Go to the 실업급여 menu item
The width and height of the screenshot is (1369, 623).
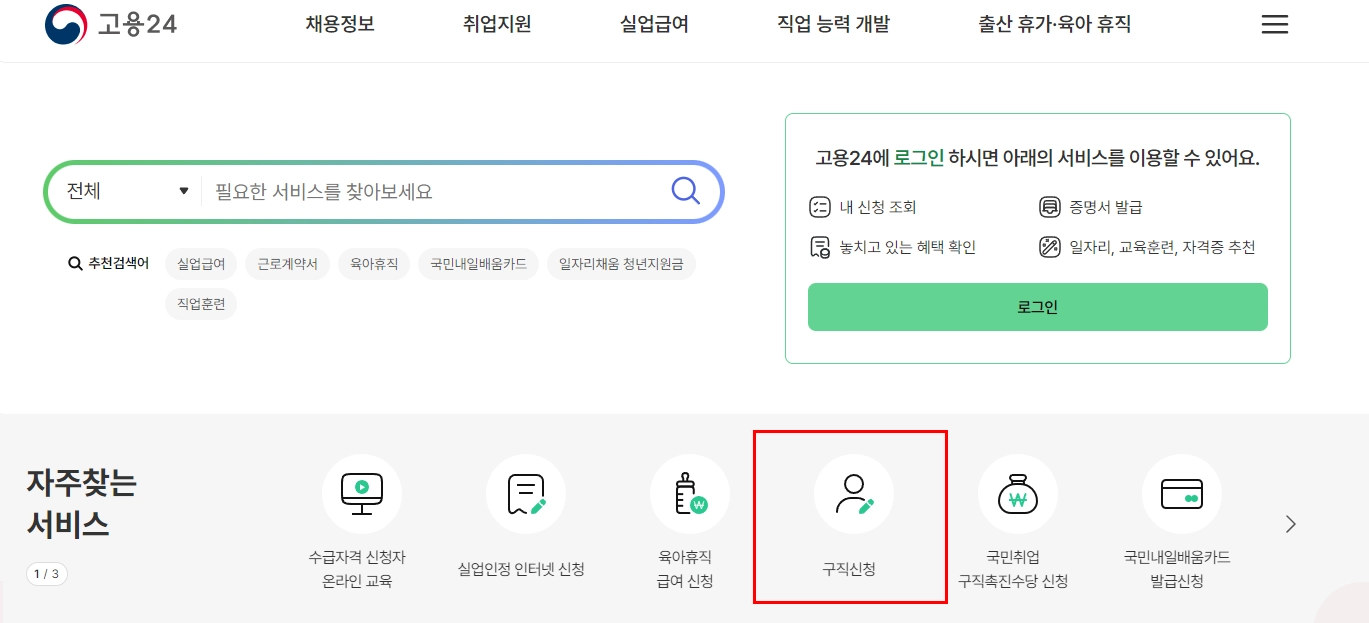[652, 25]
